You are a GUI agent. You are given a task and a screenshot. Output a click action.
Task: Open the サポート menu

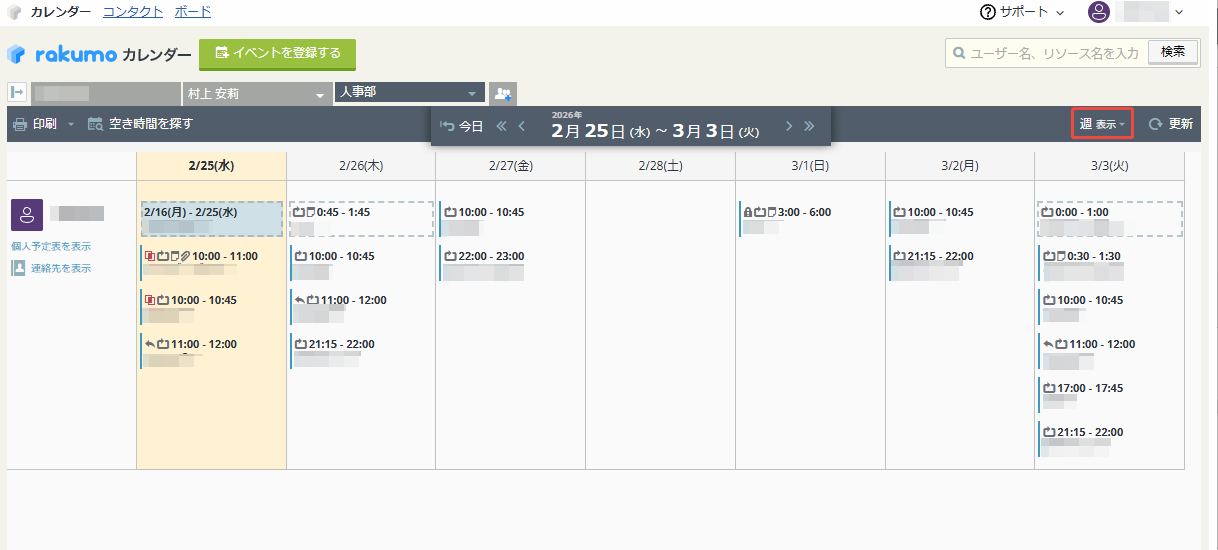[x=1022, y=12]
